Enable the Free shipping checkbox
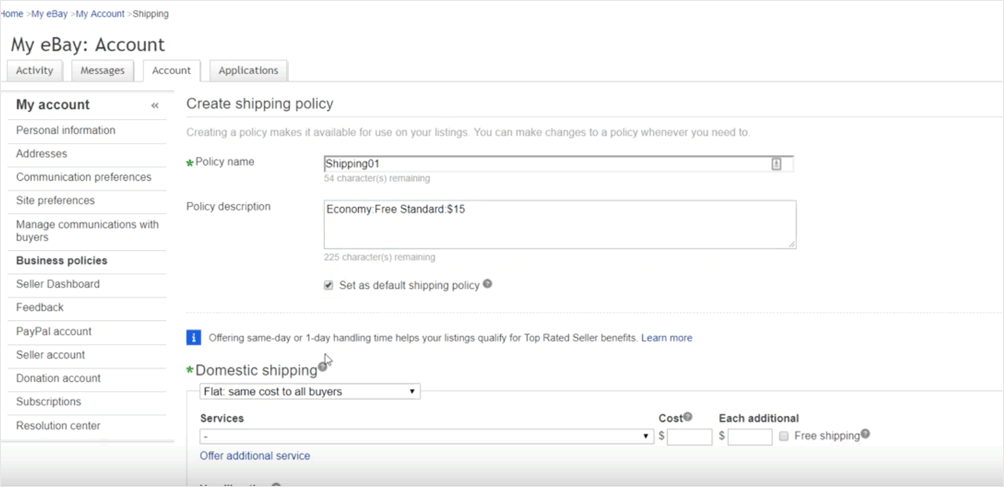 [x=784, y=436]
